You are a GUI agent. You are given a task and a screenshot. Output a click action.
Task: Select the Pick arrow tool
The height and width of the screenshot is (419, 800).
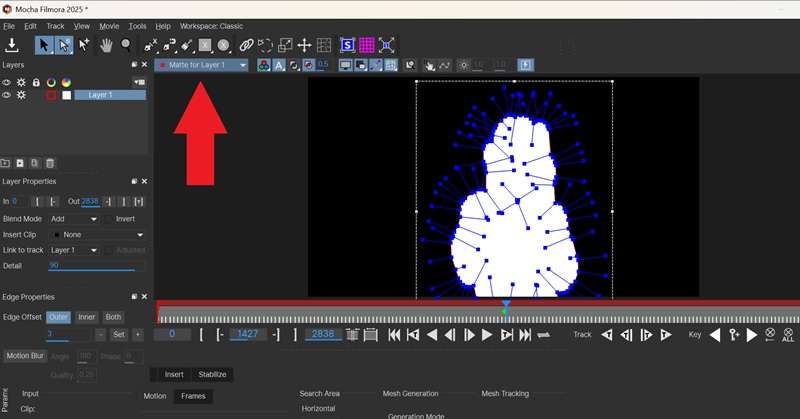click(44, 45)
